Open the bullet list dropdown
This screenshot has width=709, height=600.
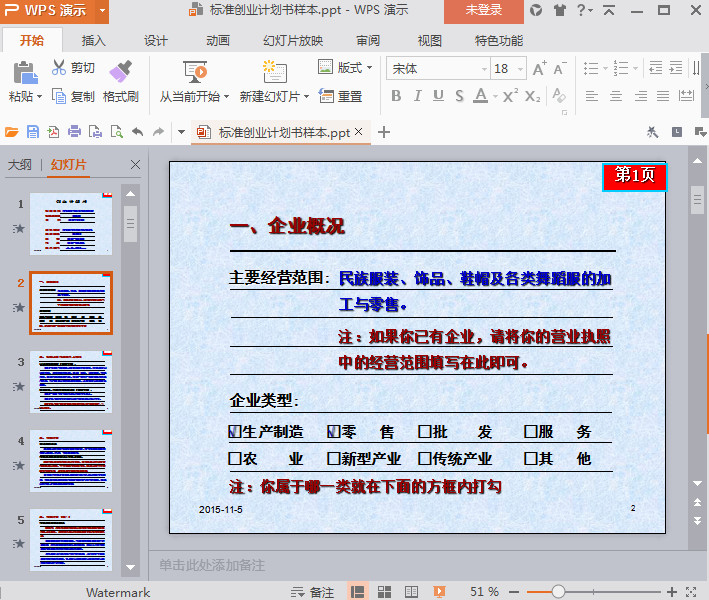coord(605,69)
